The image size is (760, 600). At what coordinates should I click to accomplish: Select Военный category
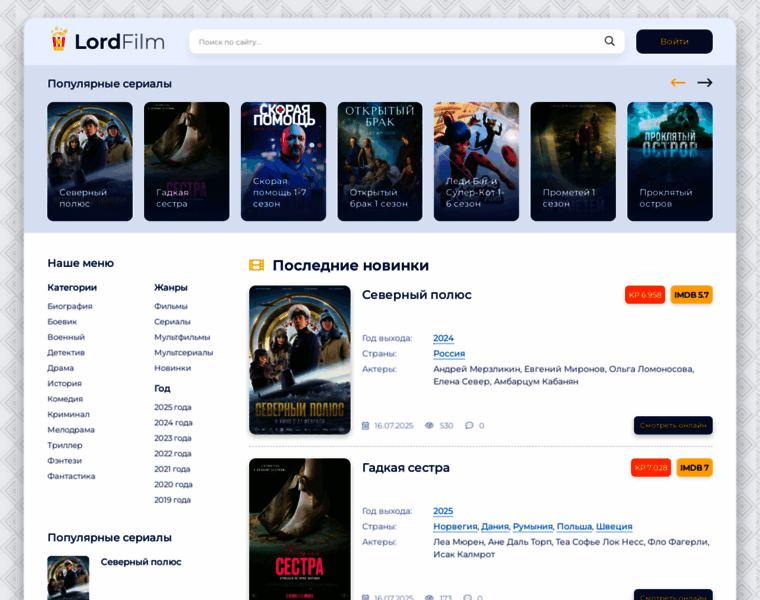(x=66, y=337)
